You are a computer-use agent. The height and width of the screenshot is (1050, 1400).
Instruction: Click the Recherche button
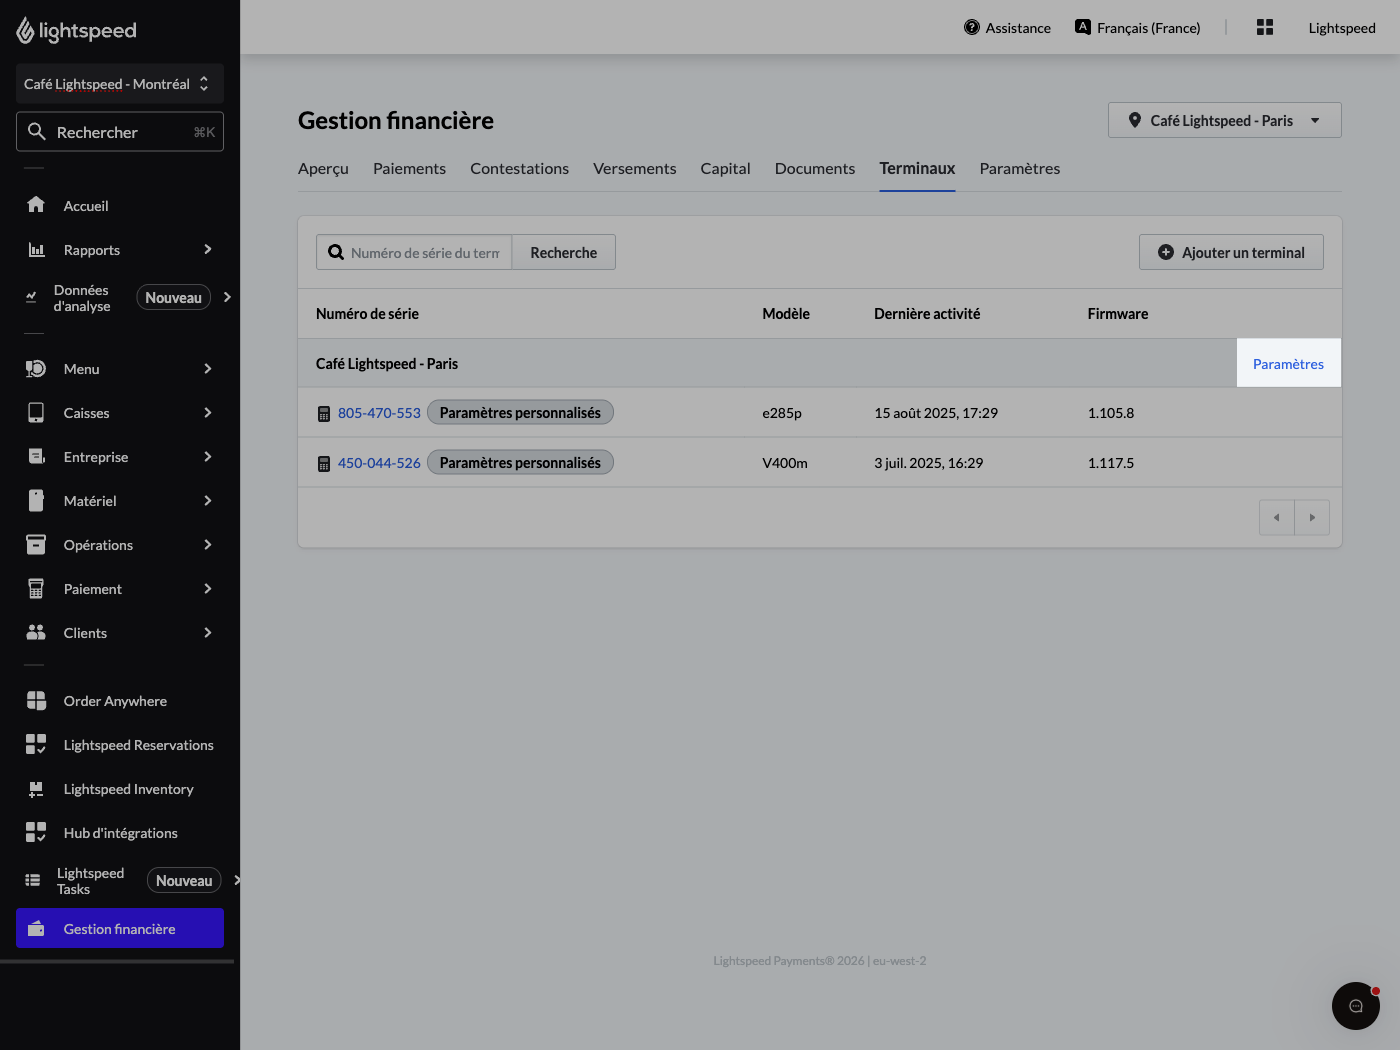tap(564, 253)
